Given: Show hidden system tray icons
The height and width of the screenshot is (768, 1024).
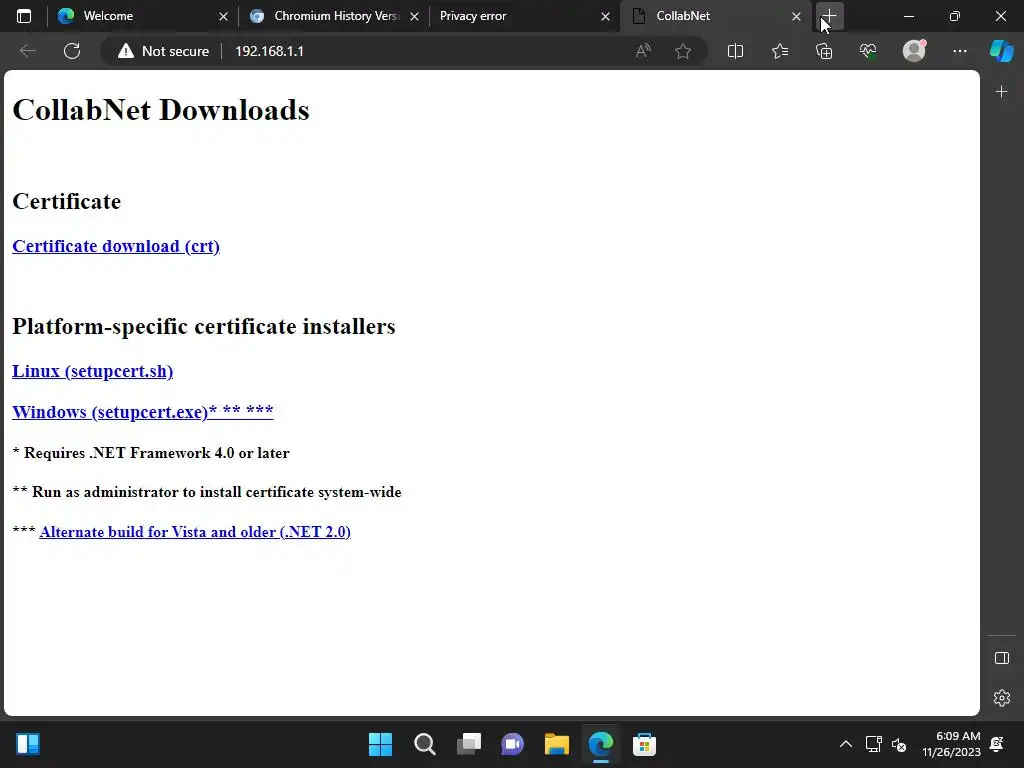Looking at the screenshot, I should (846, 744).
